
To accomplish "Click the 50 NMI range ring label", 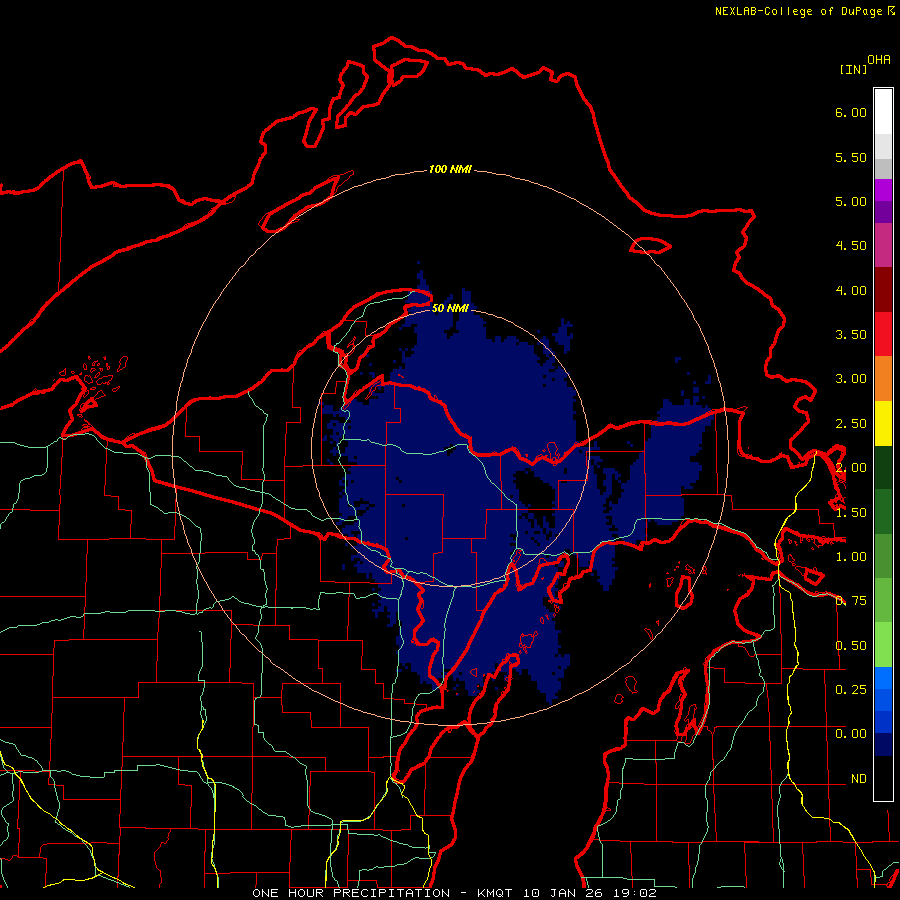I will click(x=450, y=308).
